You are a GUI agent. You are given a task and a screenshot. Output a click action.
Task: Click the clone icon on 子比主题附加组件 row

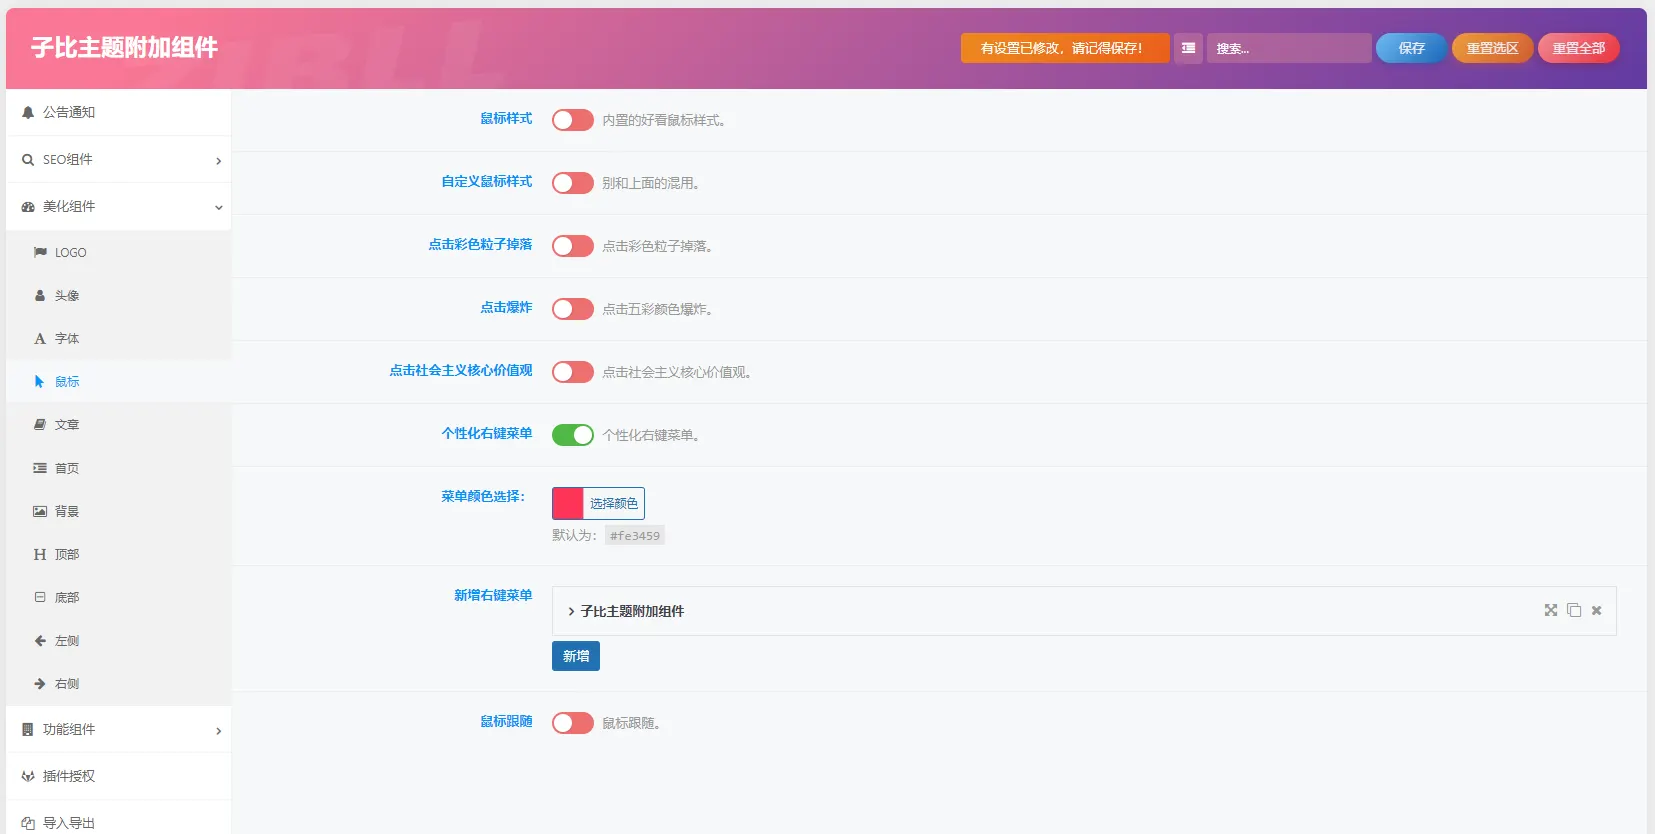(x=1574, y=610)
